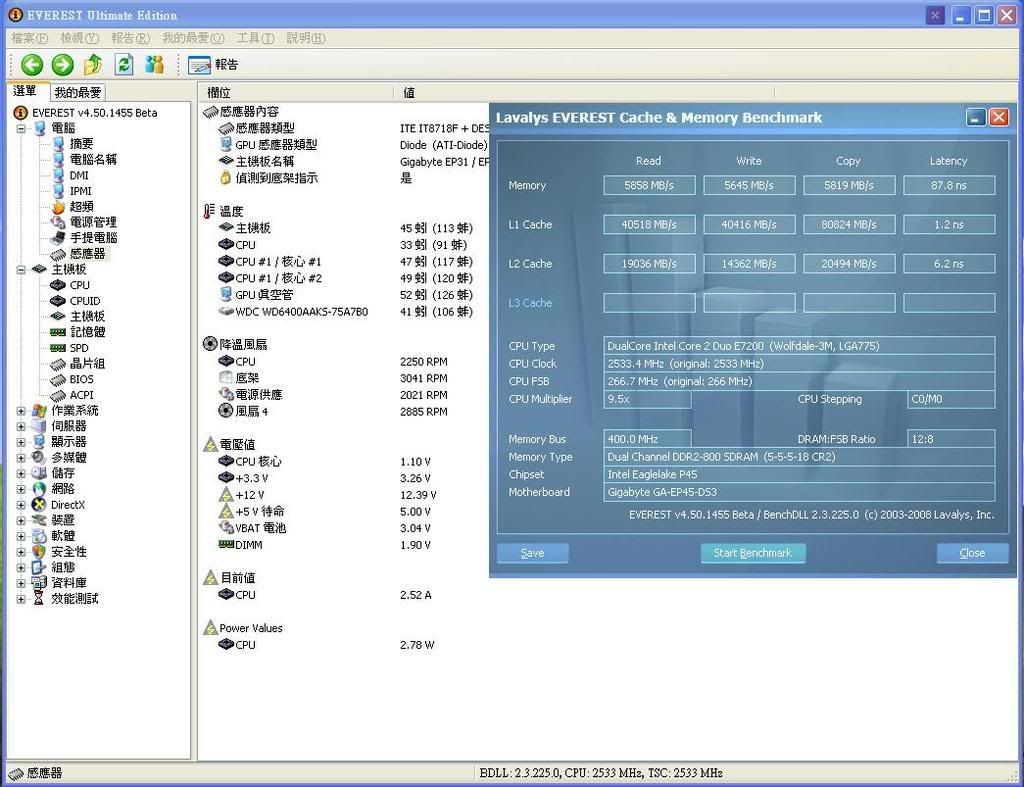Select the 手提電腦 laptop icon in tree
This screenshot has width=1024, height=787.
[x=58, y=238]
